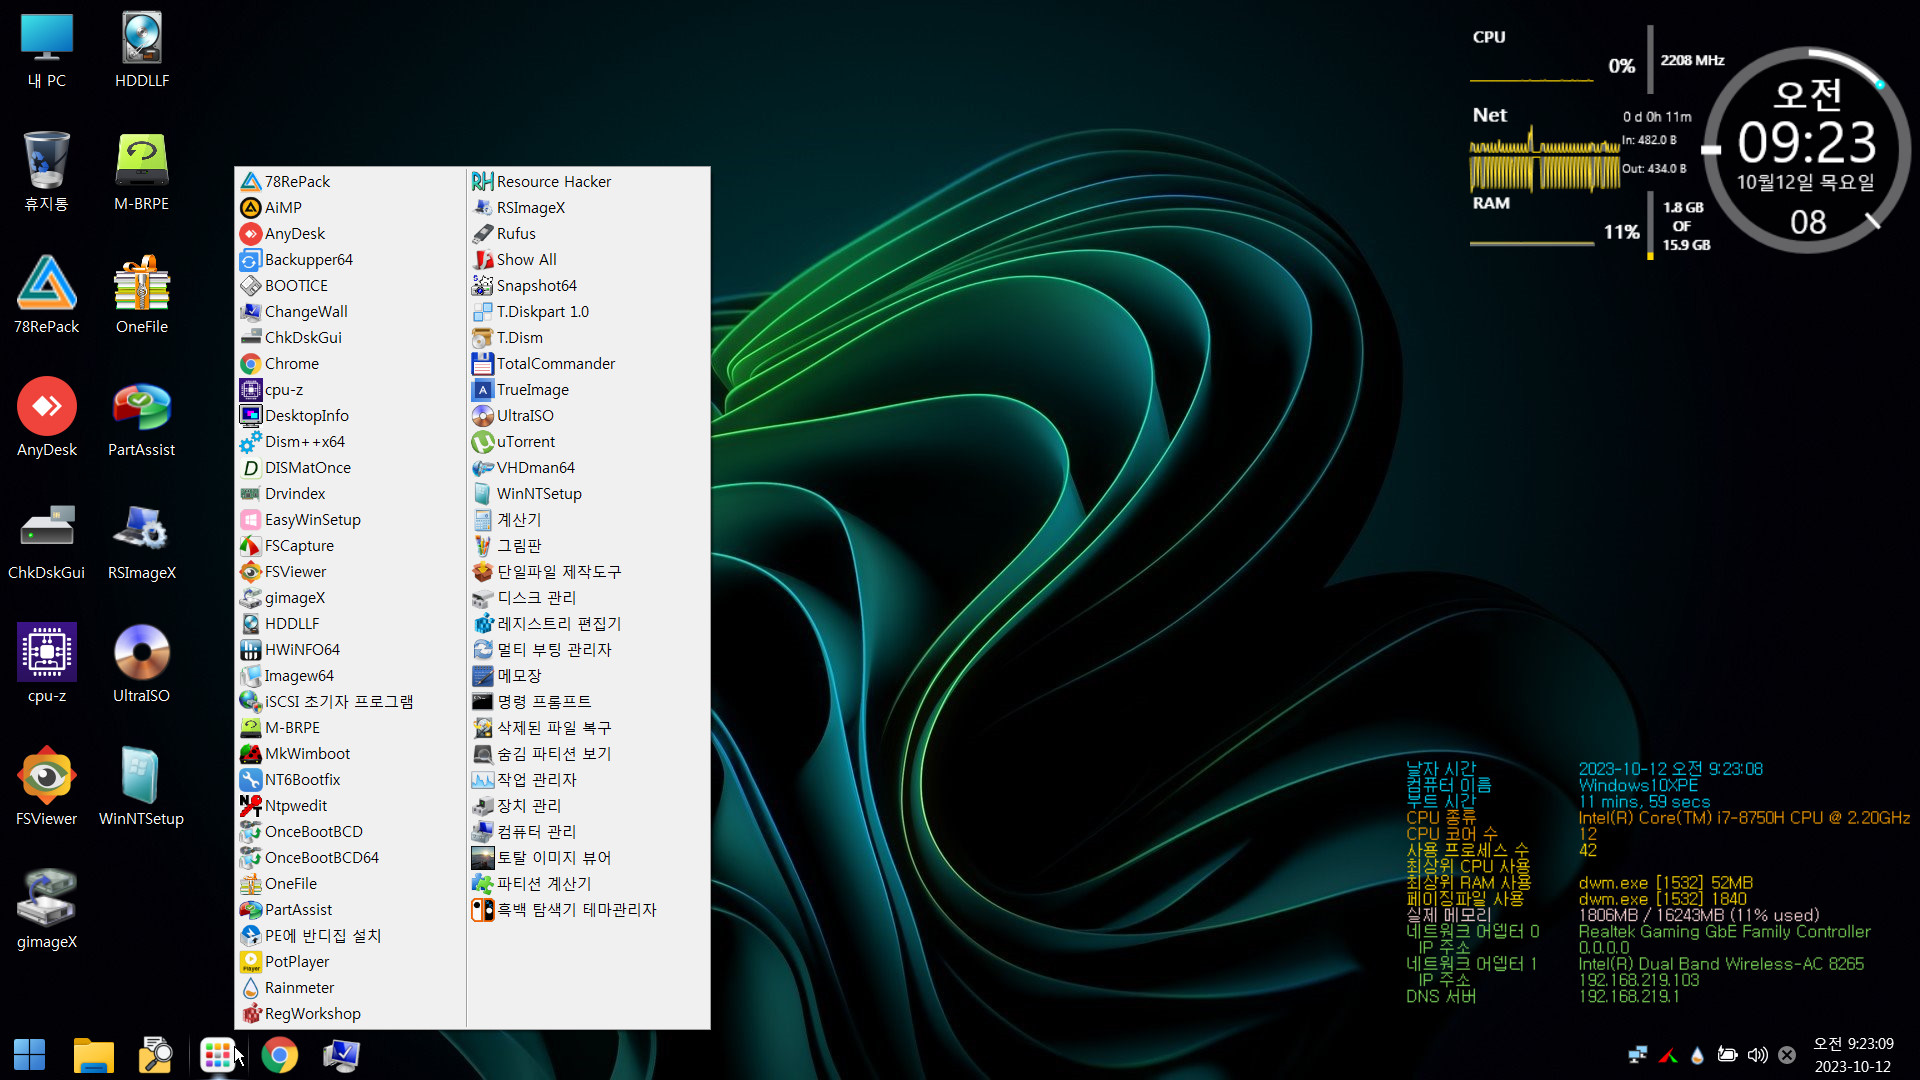
Task: Open the search tool in taskbar
Action: pyautogui.click(x=155, y=1055)
